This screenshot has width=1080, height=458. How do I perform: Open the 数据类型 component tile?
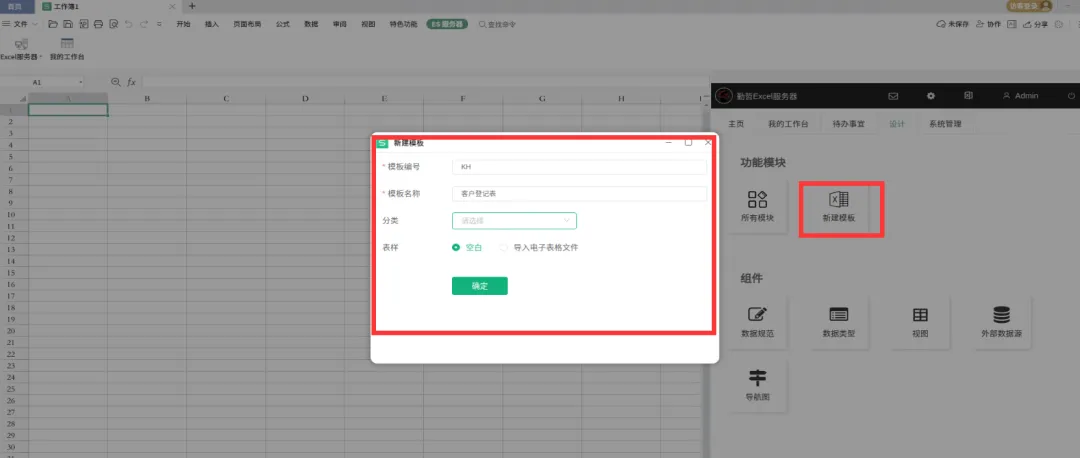click(x=839, y=322)
